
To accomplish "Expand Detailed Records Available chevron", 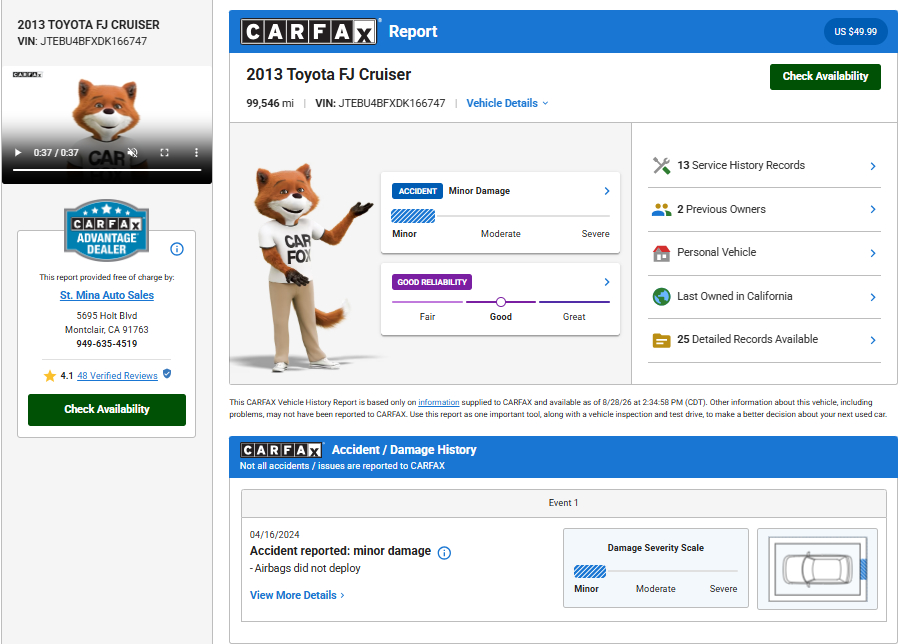I will coord(872,340).
